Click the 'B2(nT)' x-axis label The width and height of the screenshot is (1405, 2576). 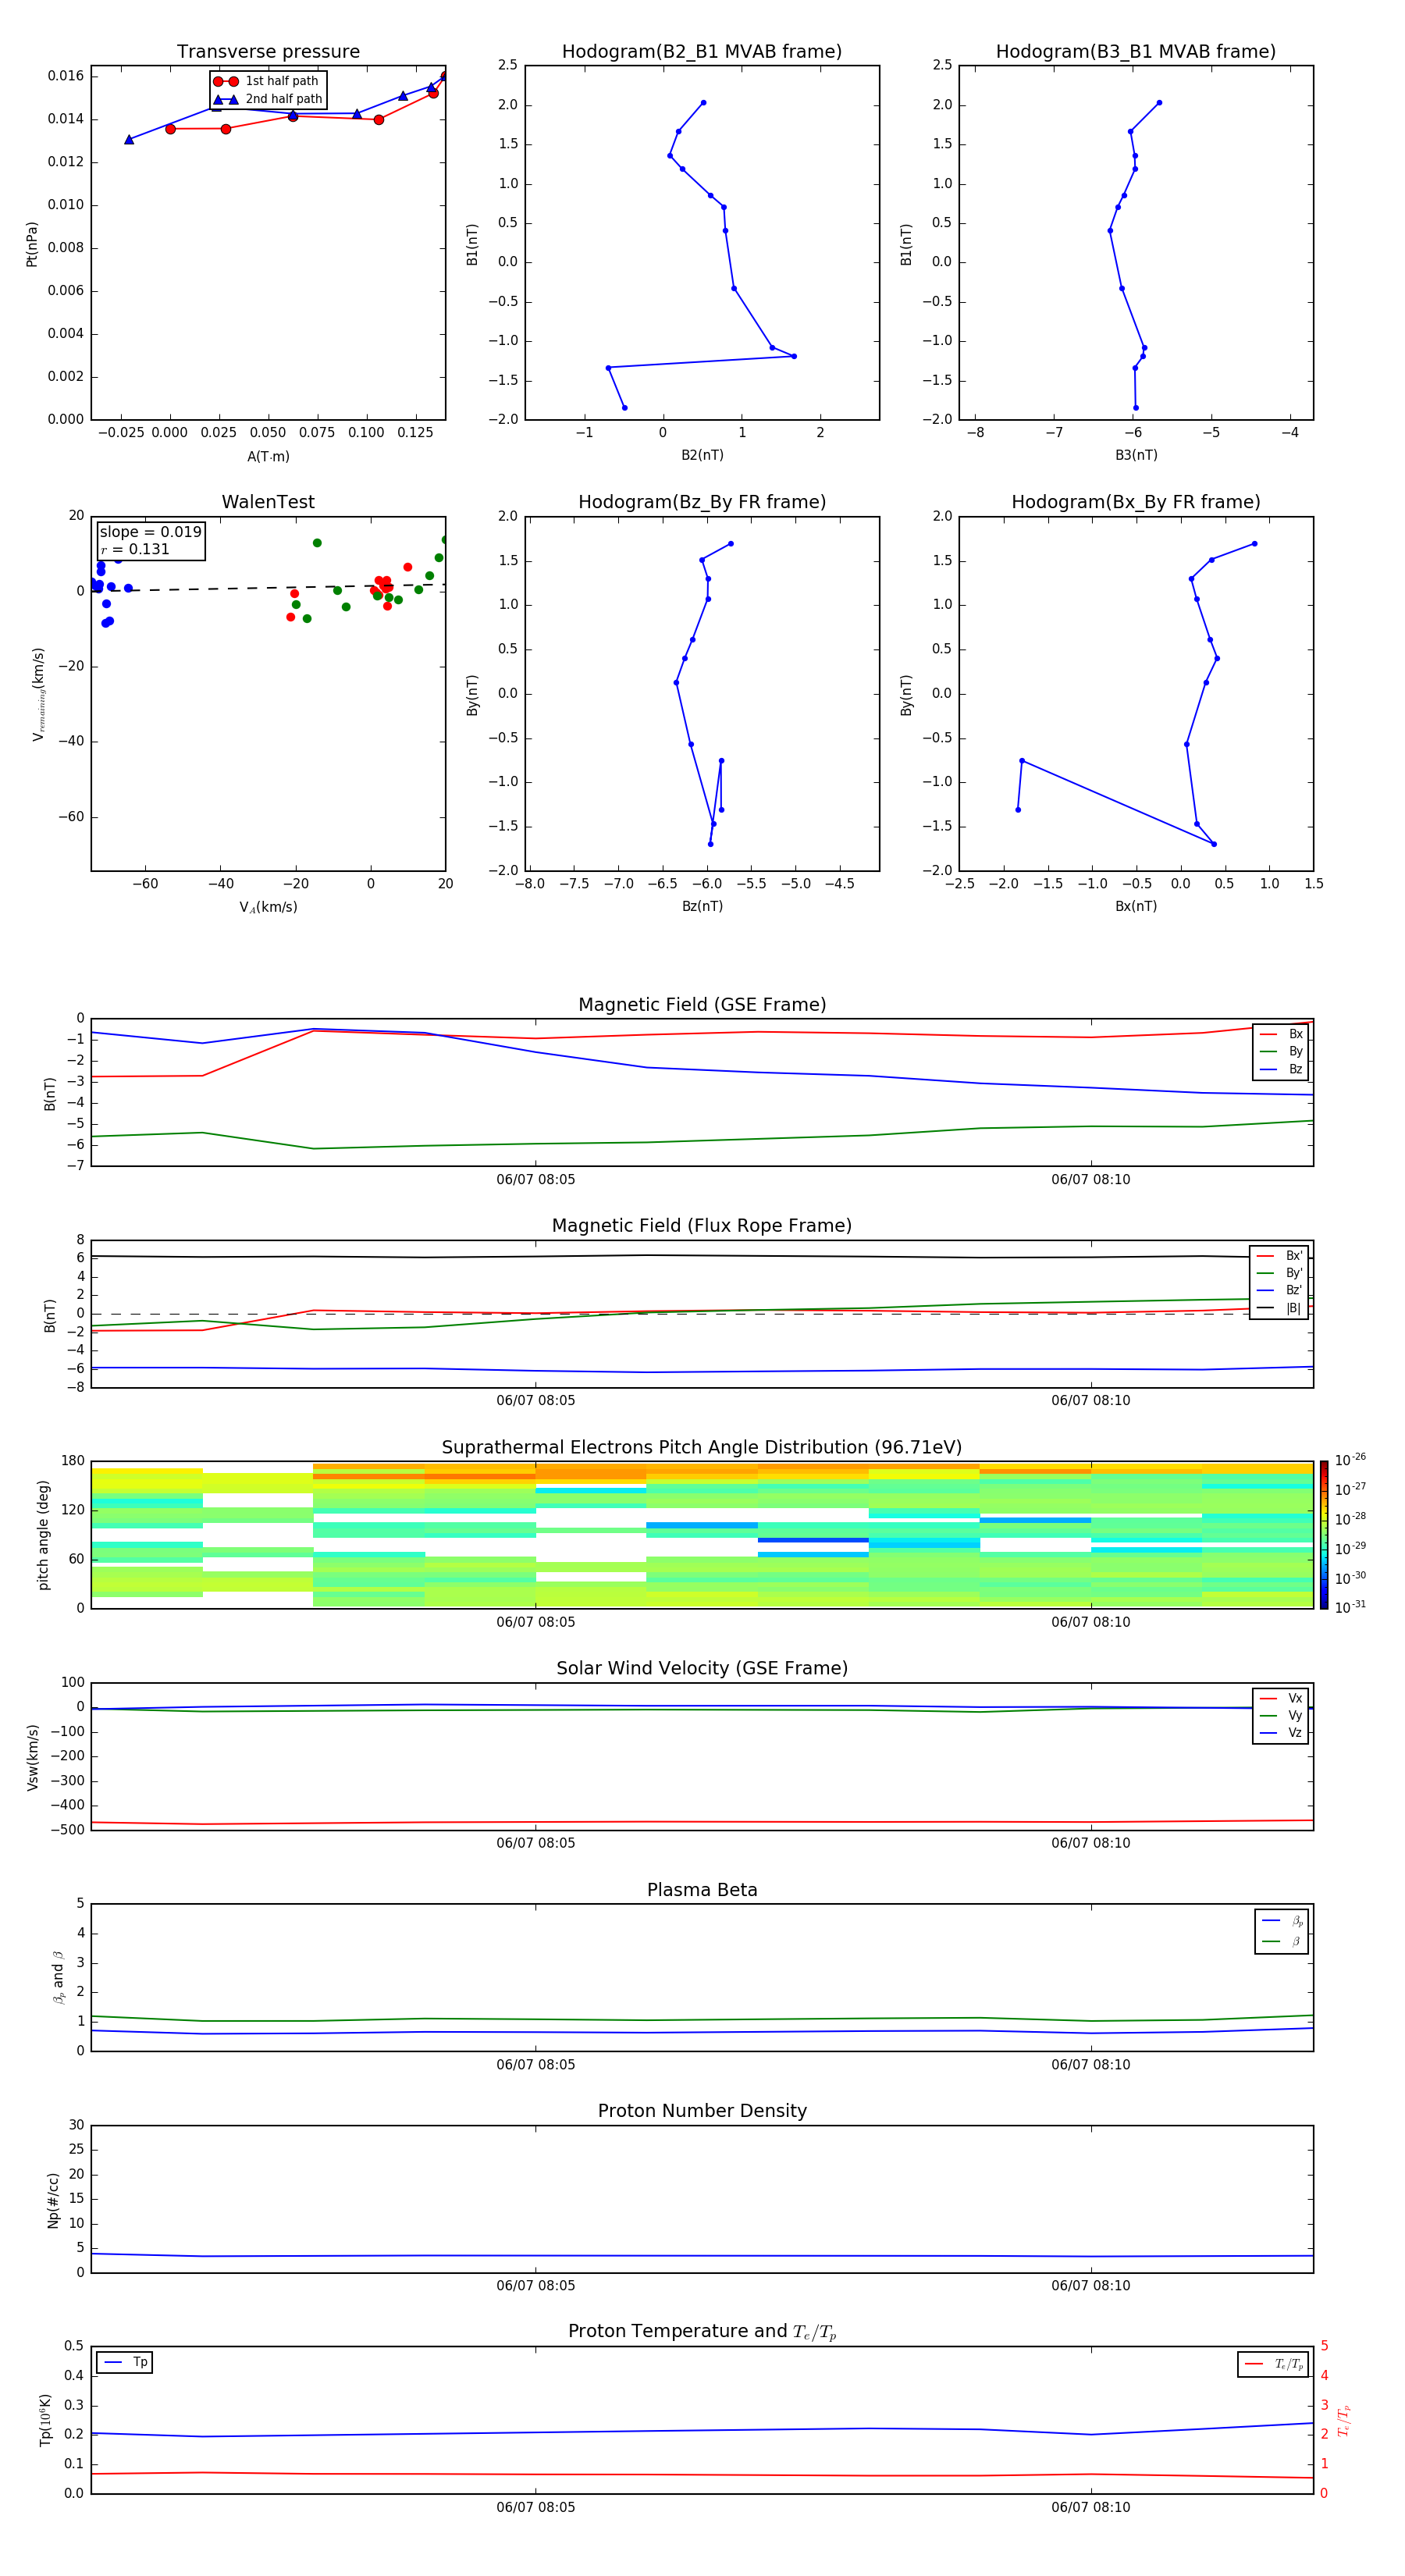702,455
